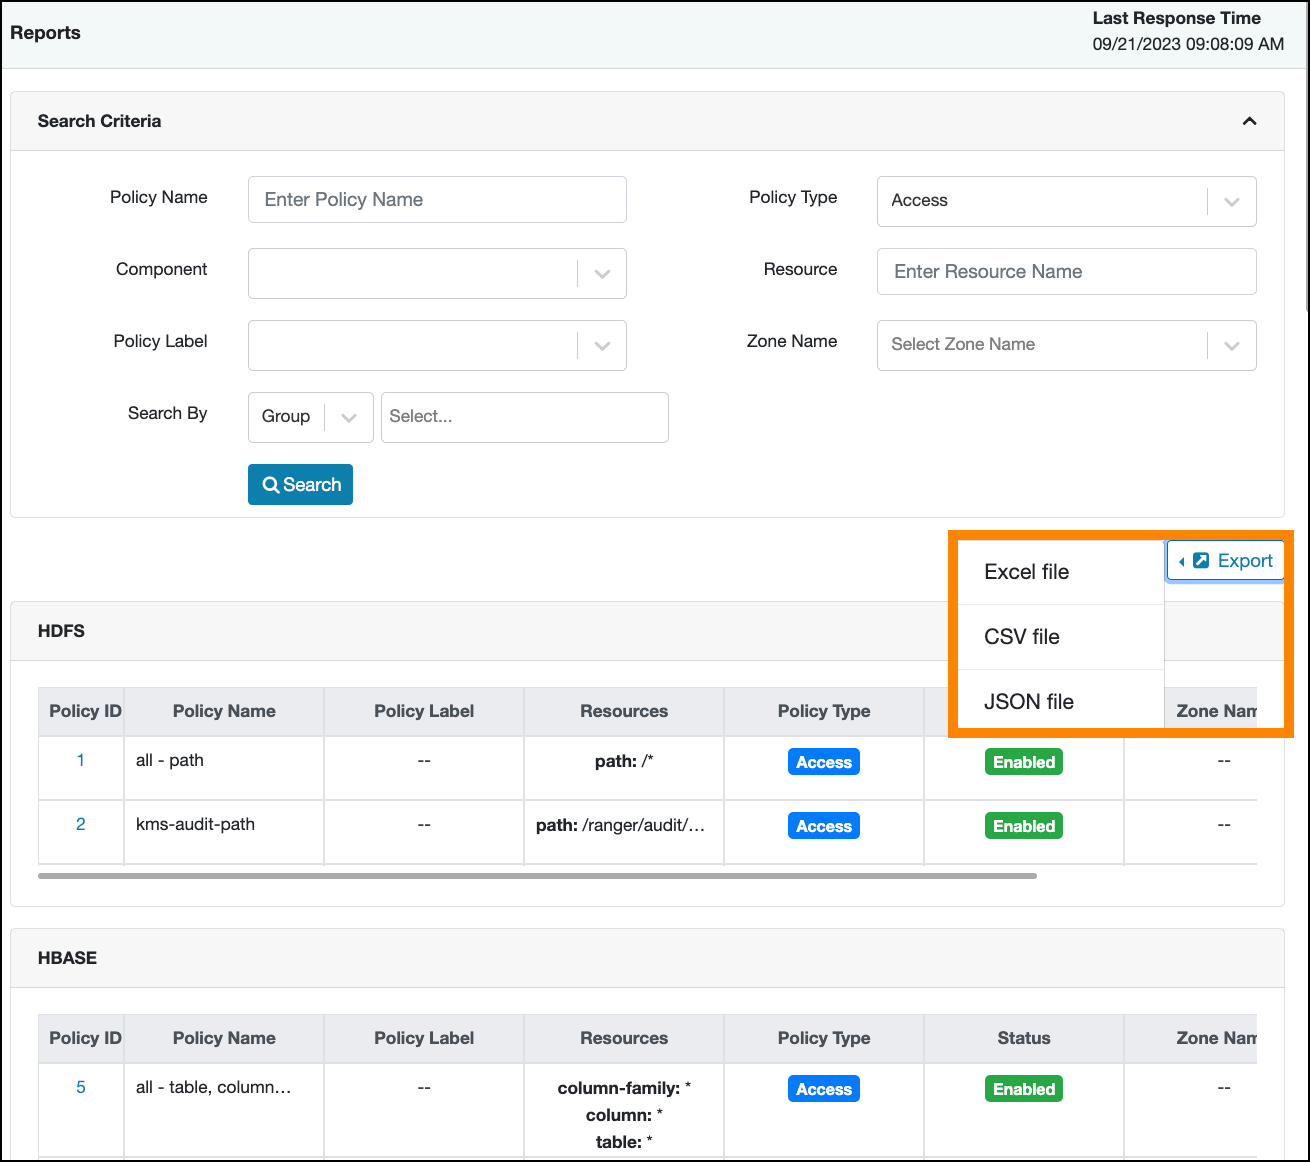Screen dimensions: 1310x1162
Task: Focus the Enter Policy Name field
Action: click(437, 200)
